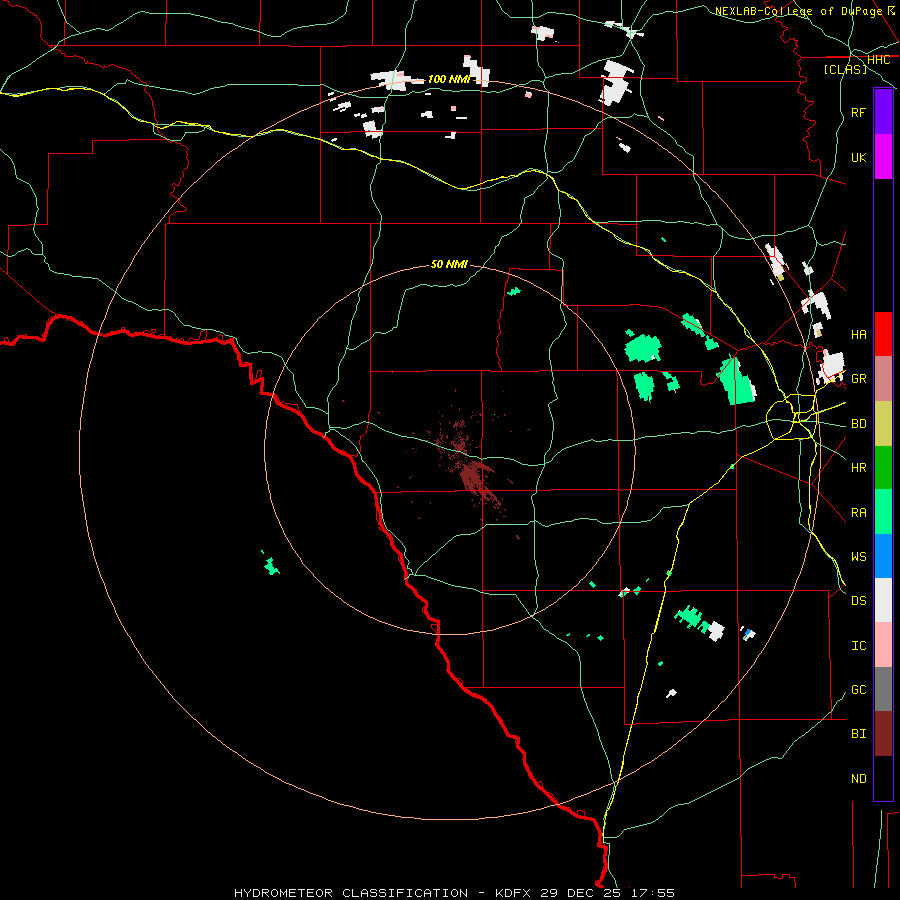This screenshot has width=900, height=900.
Task: Select the GC gray legend swatch
Action: [x=883, y=689]
